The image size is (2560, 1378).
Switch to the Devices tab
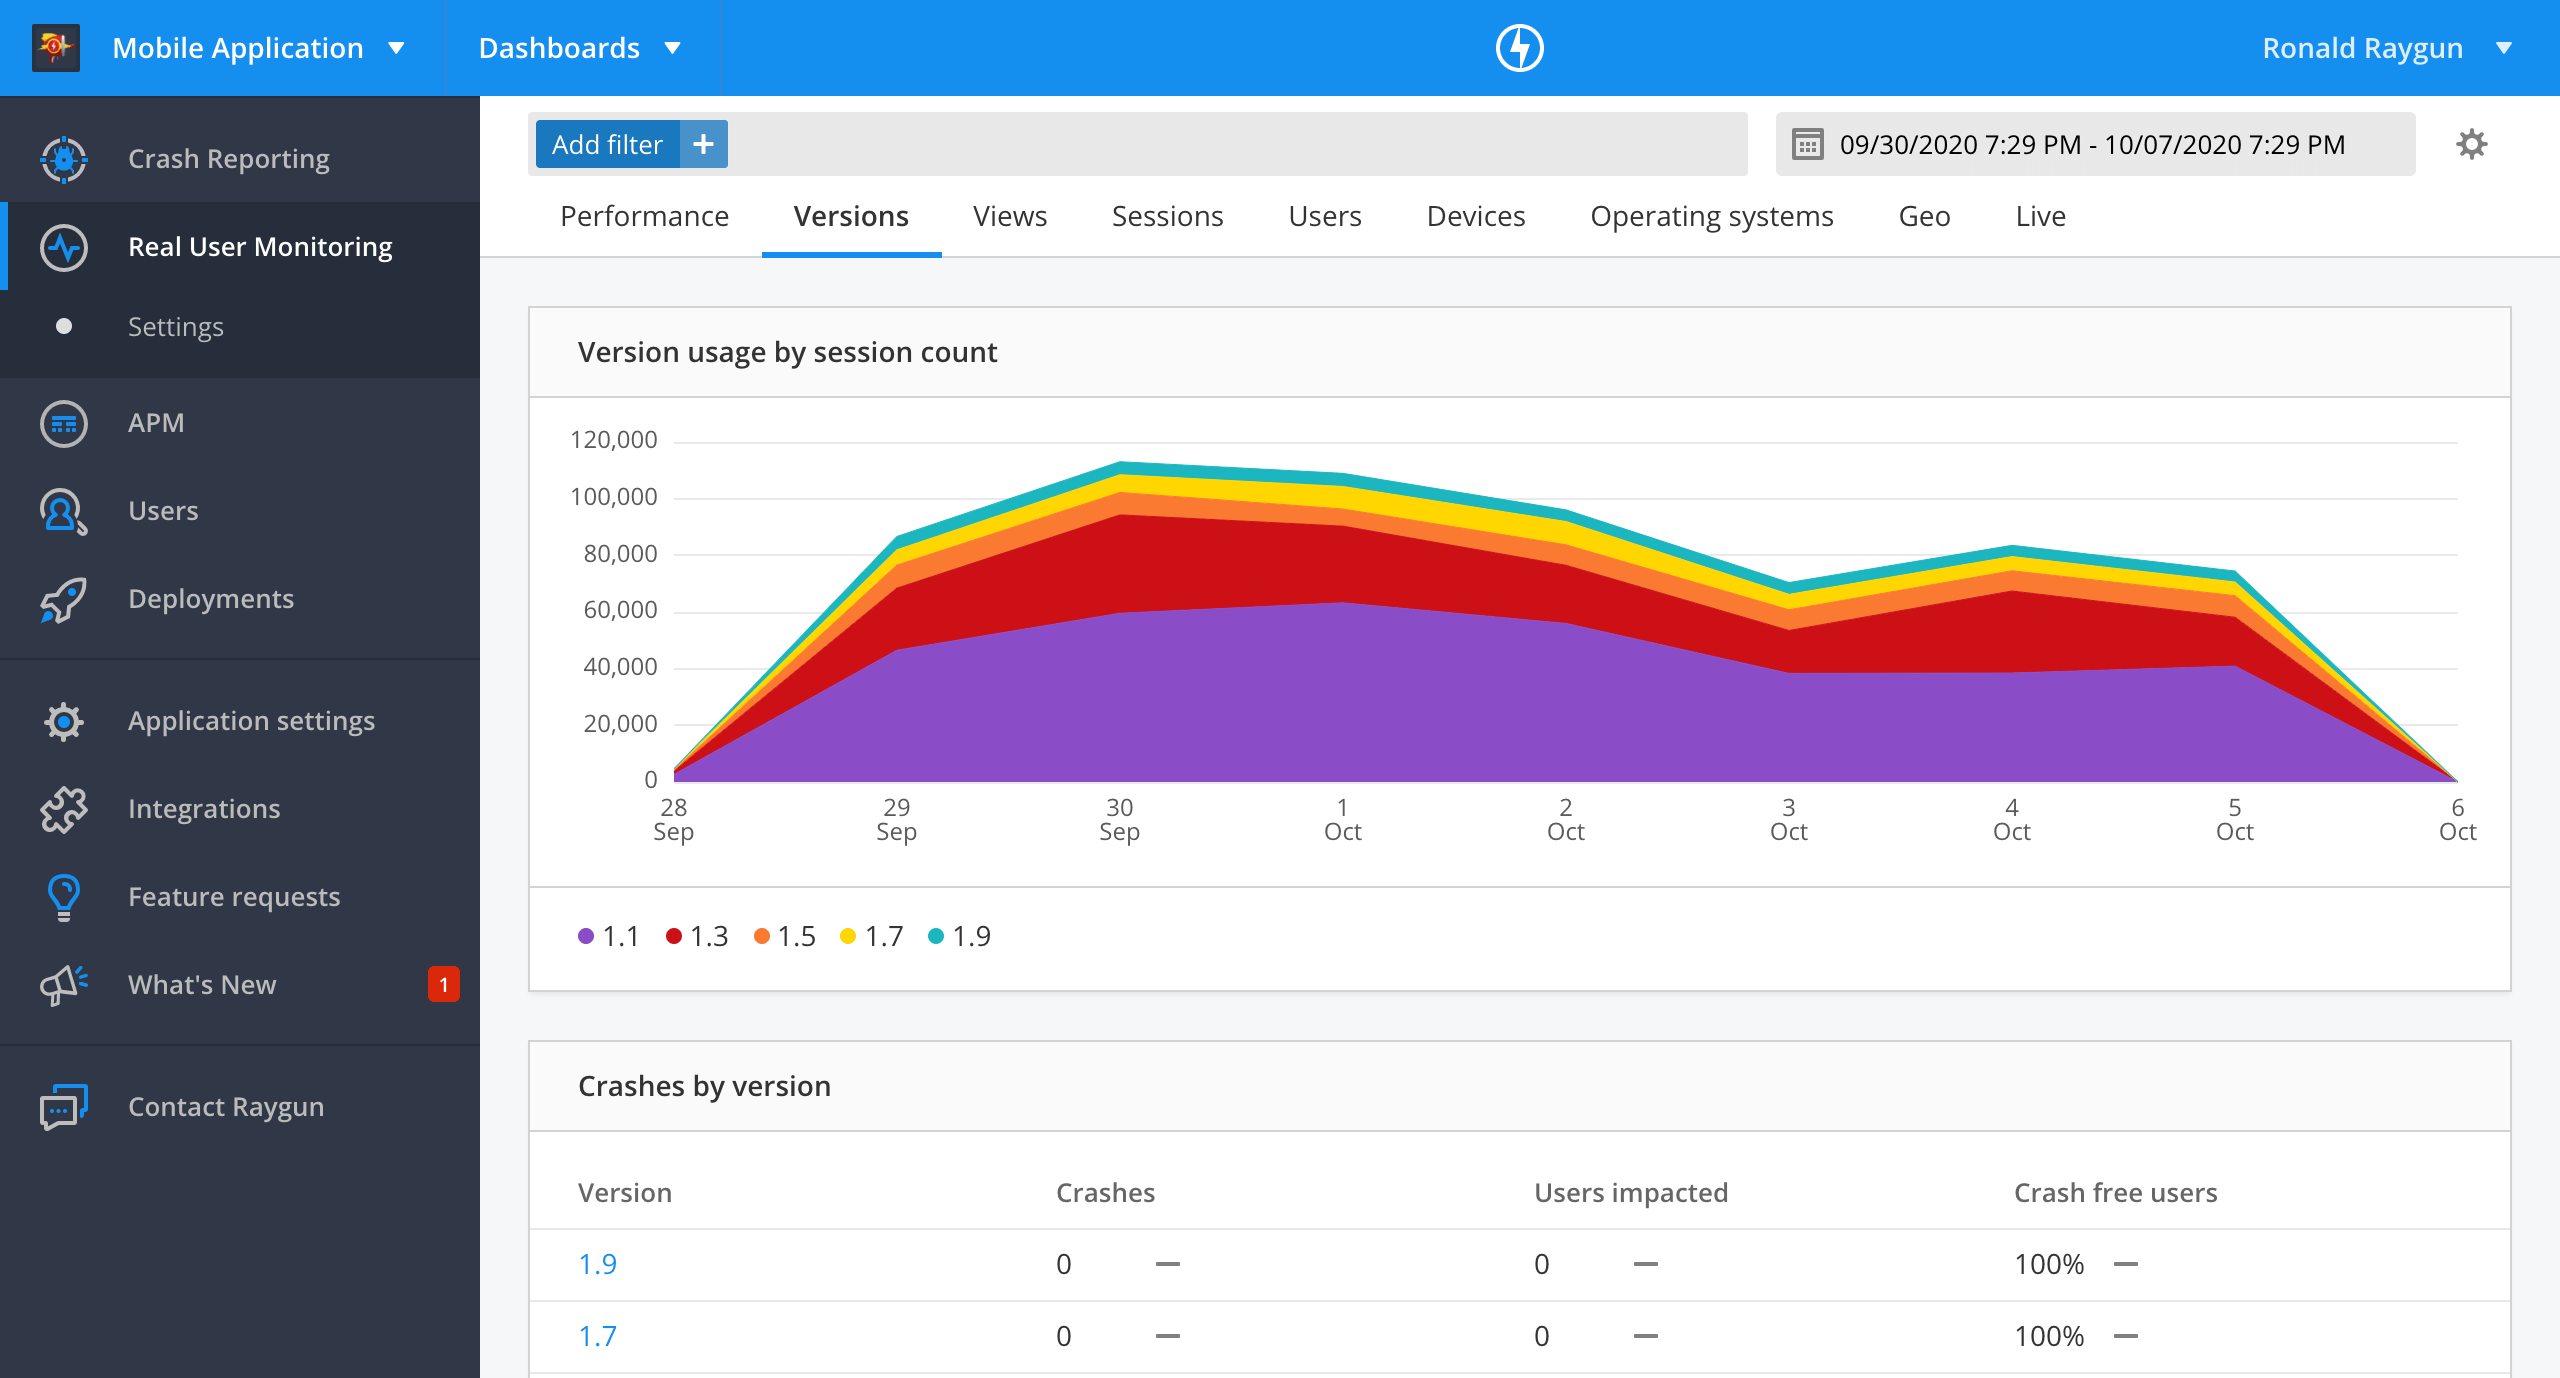coord(1476,217)
